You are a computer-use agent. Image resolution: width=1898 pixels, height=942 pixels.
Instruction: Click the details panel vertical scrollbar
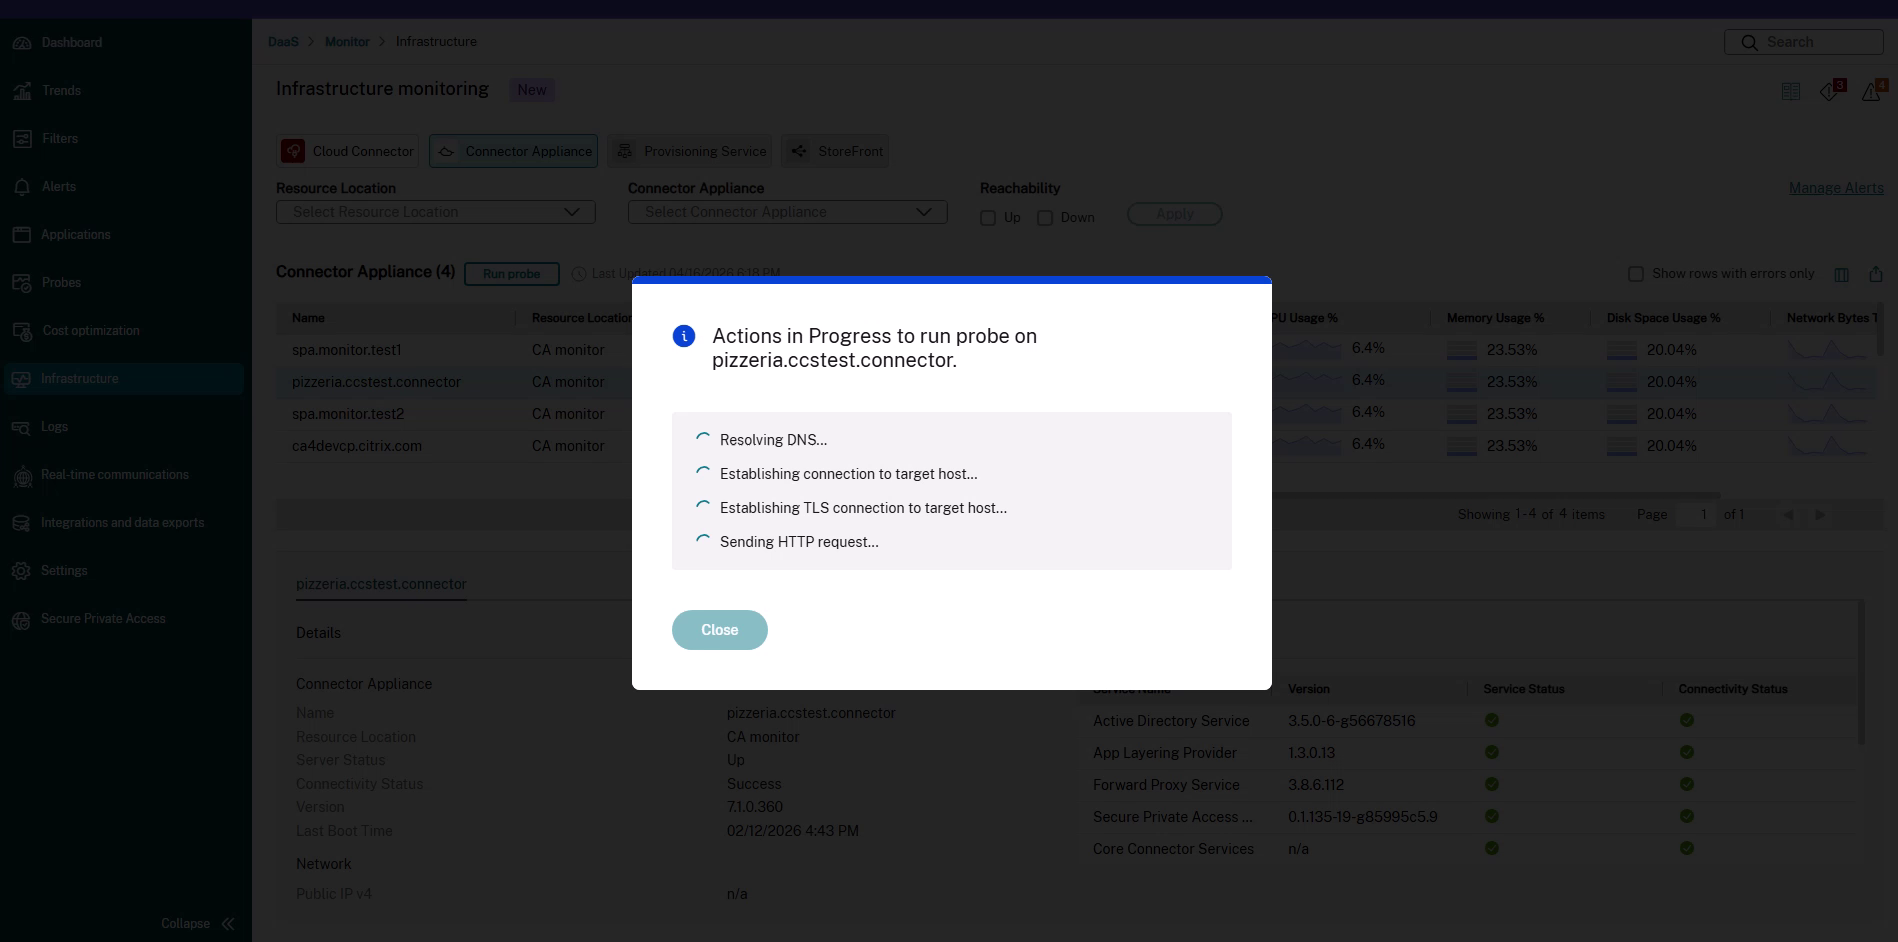point(1861,672)
